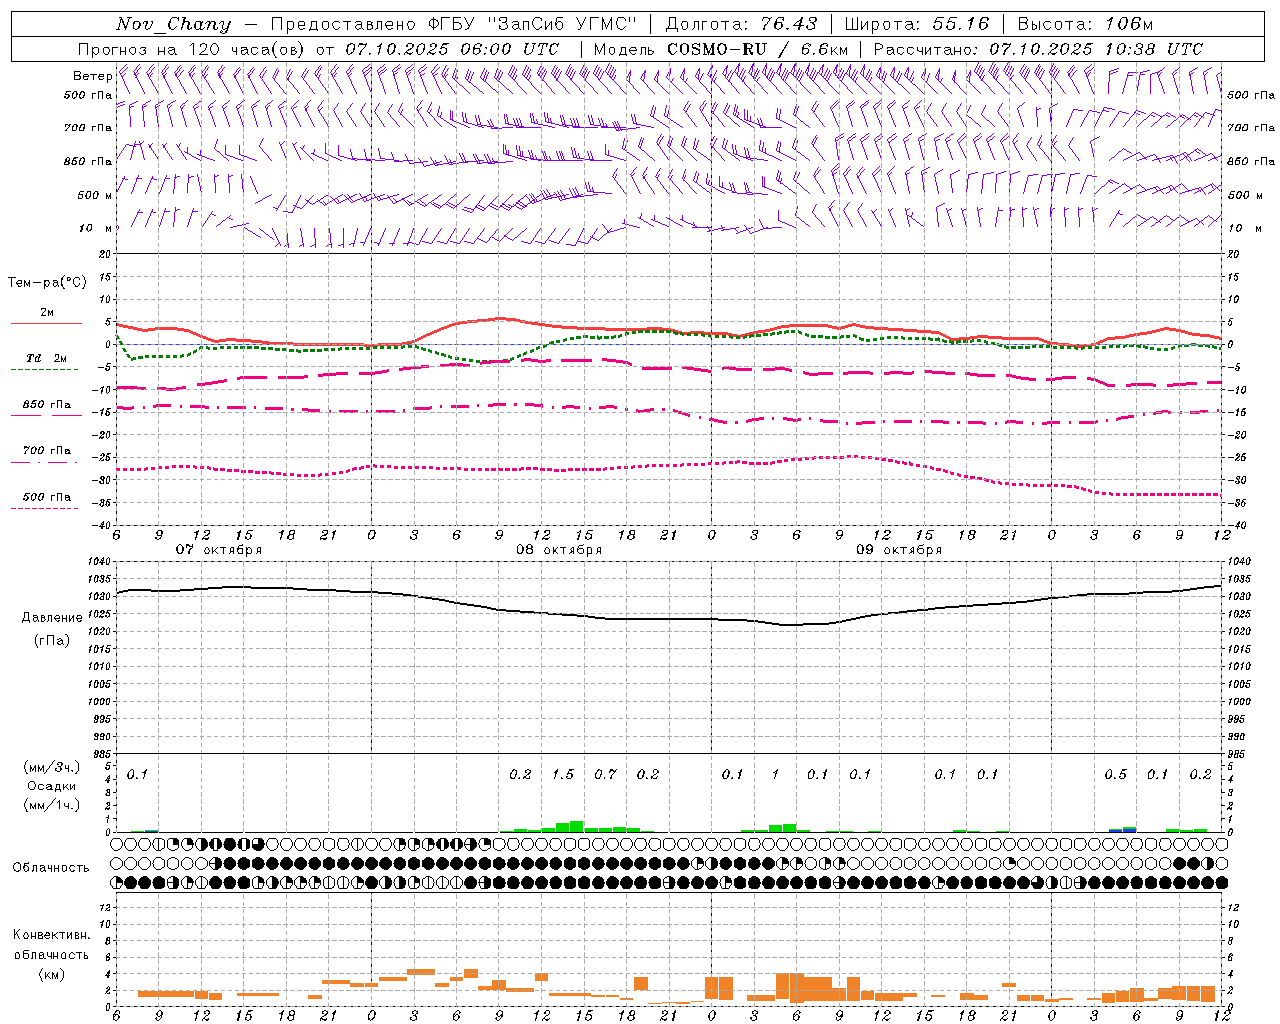Click the '07 октября' date label
This screenshot has height=1024, width=1280.
tap(218, 550)
